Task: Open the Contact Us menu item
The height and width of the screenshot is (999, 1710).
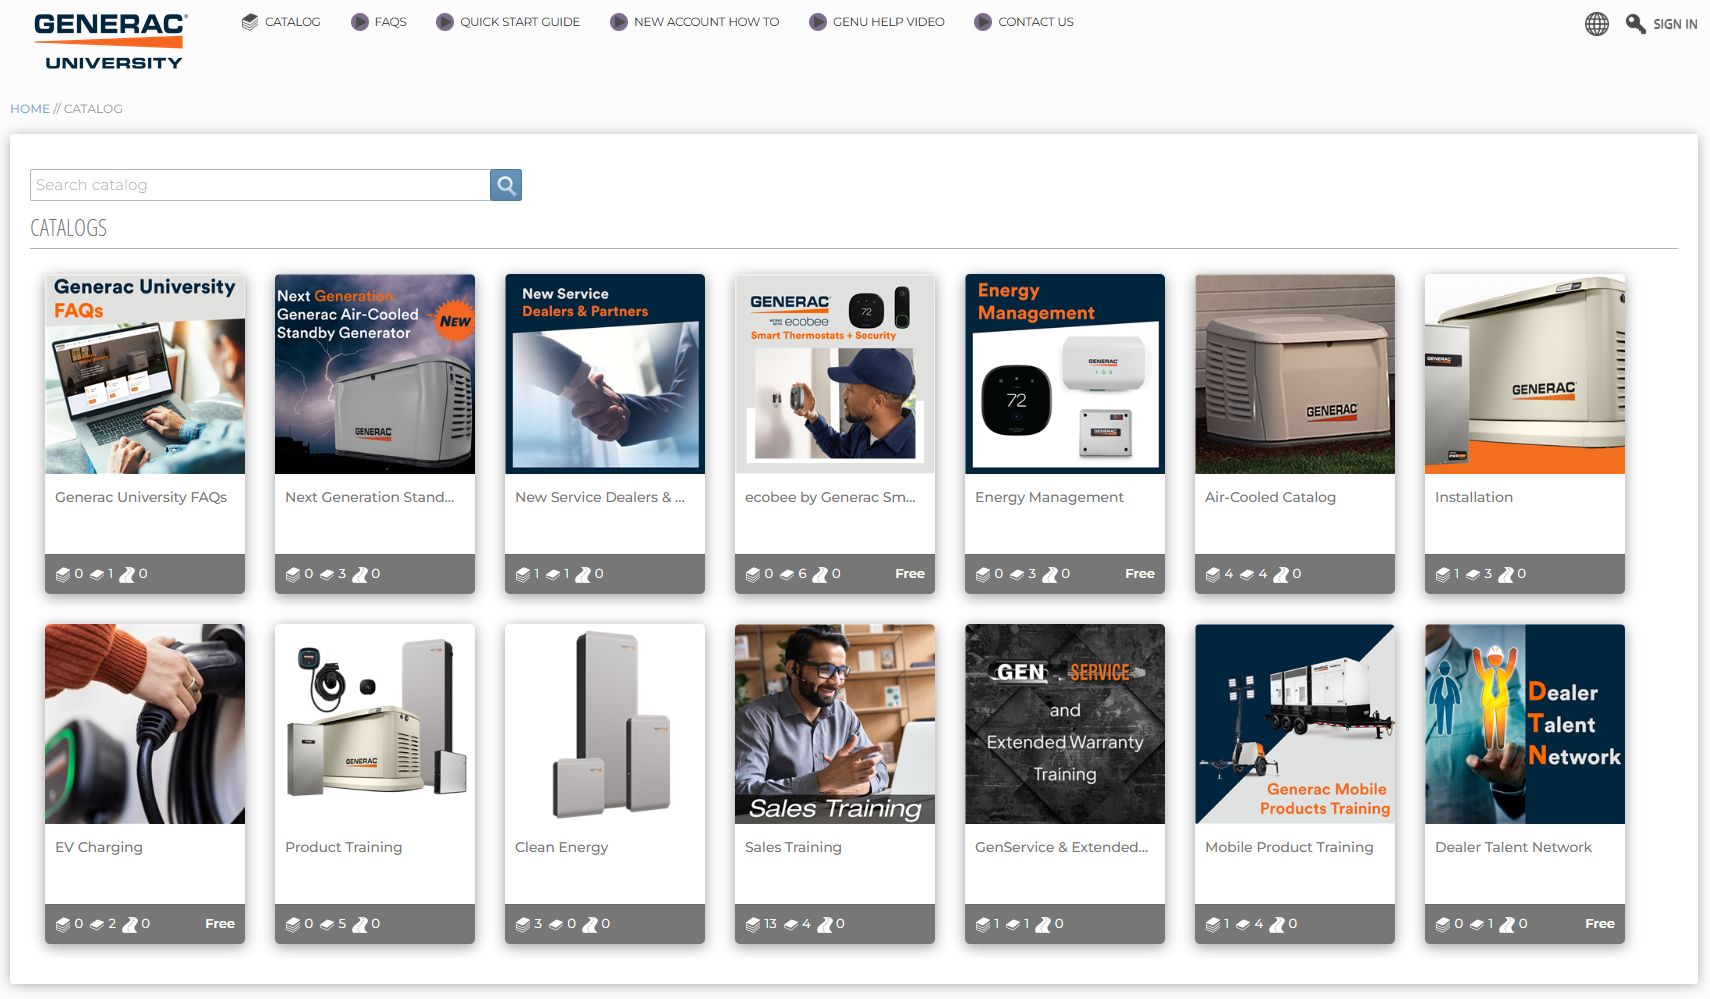Action: [x=1035, y=22]
